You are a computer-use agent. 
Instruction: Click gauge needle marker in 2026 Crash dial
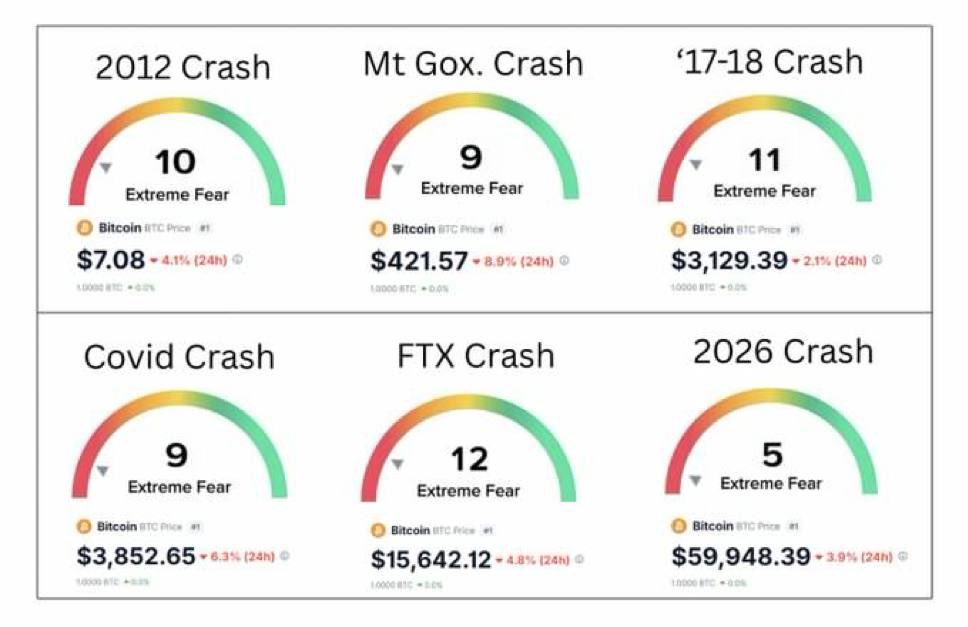[696, 480]
